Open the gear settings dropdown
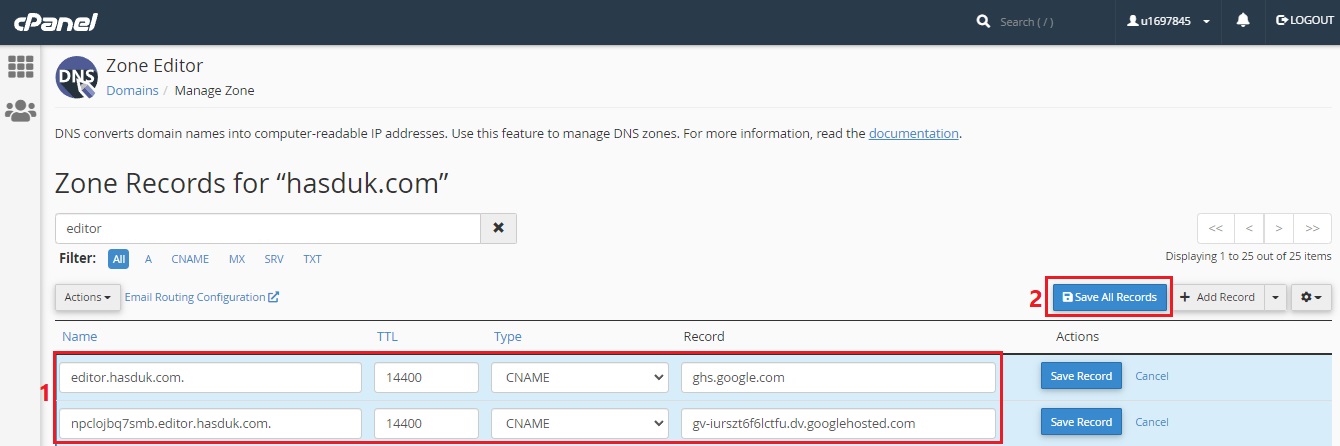 tap(1311, 297)
